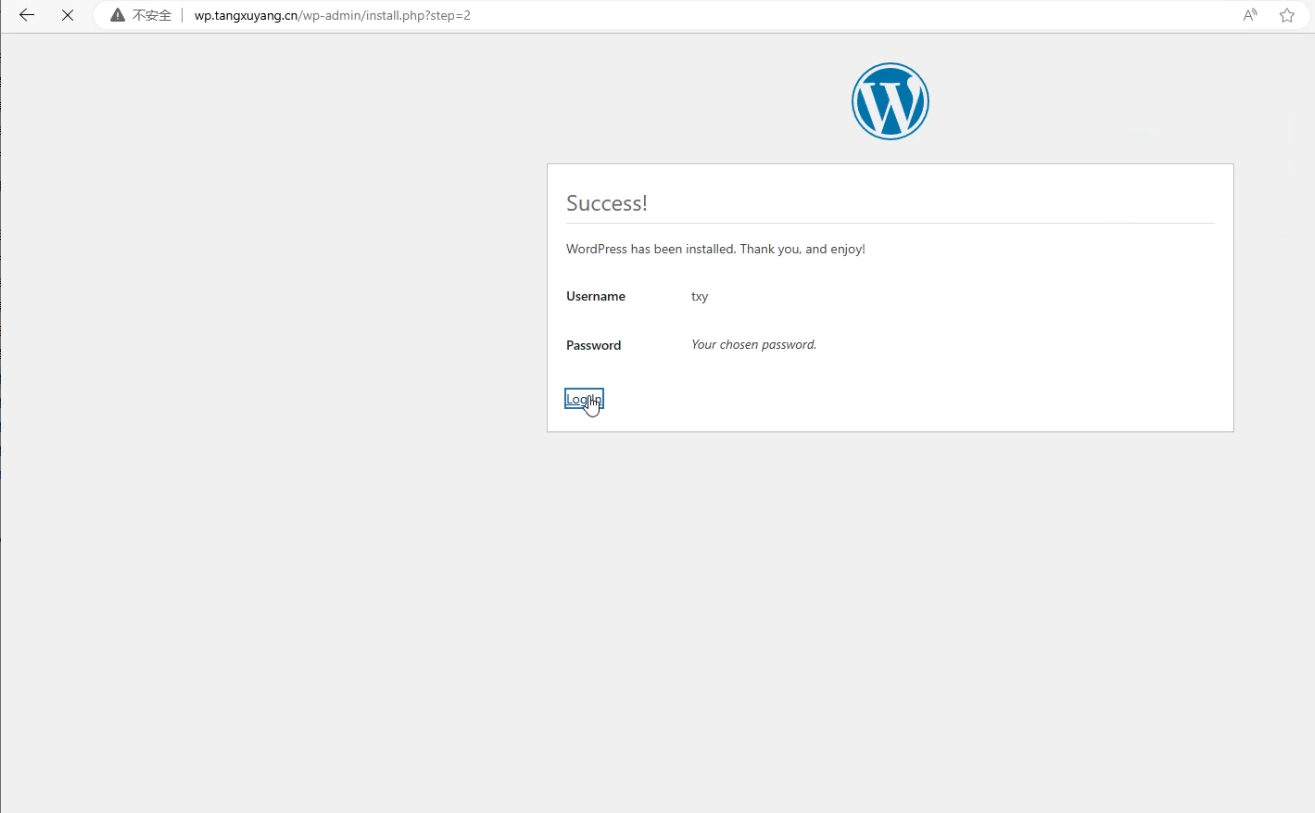The image size is (1315, 813).
Task: Click the Log In button
Action: [584, 399]
